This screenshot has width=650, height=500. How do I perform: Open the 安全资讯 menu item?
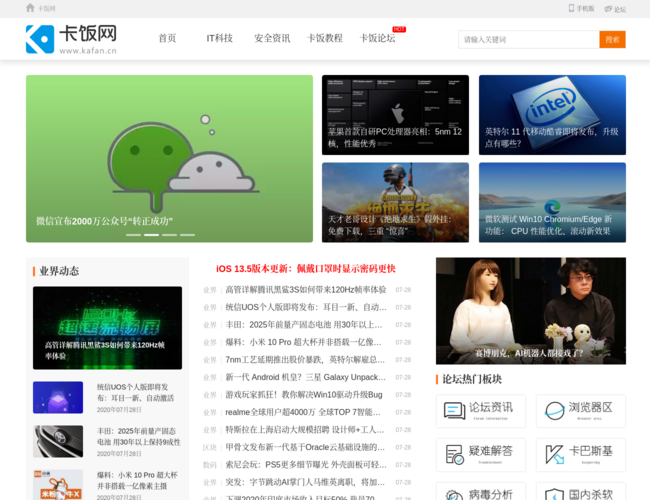(x=272, y=38)
